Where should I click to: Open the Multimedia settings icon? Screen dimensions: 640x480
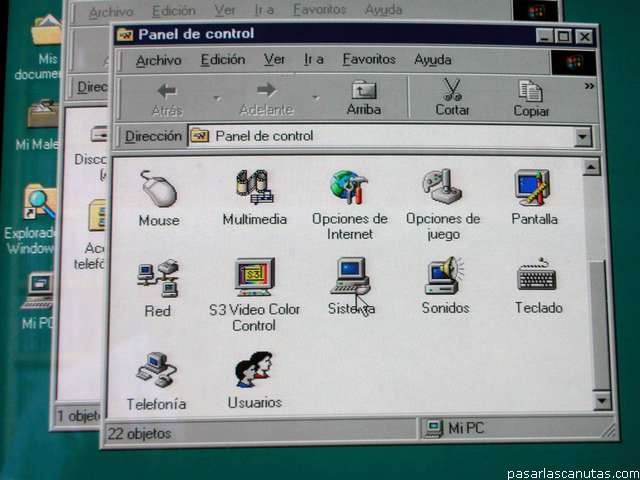(x=254, y=188)
